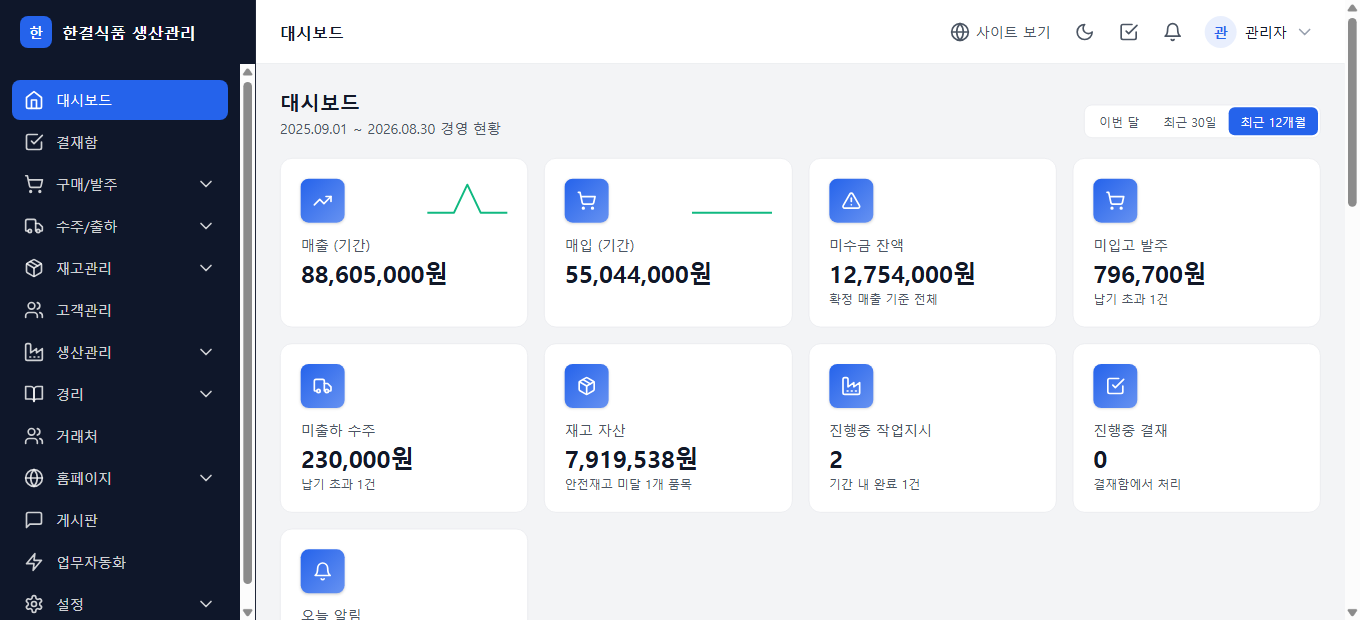Click the 미수금 잔액 warning triangle icon
The image size is (1360, 620).
coord(852,201)
